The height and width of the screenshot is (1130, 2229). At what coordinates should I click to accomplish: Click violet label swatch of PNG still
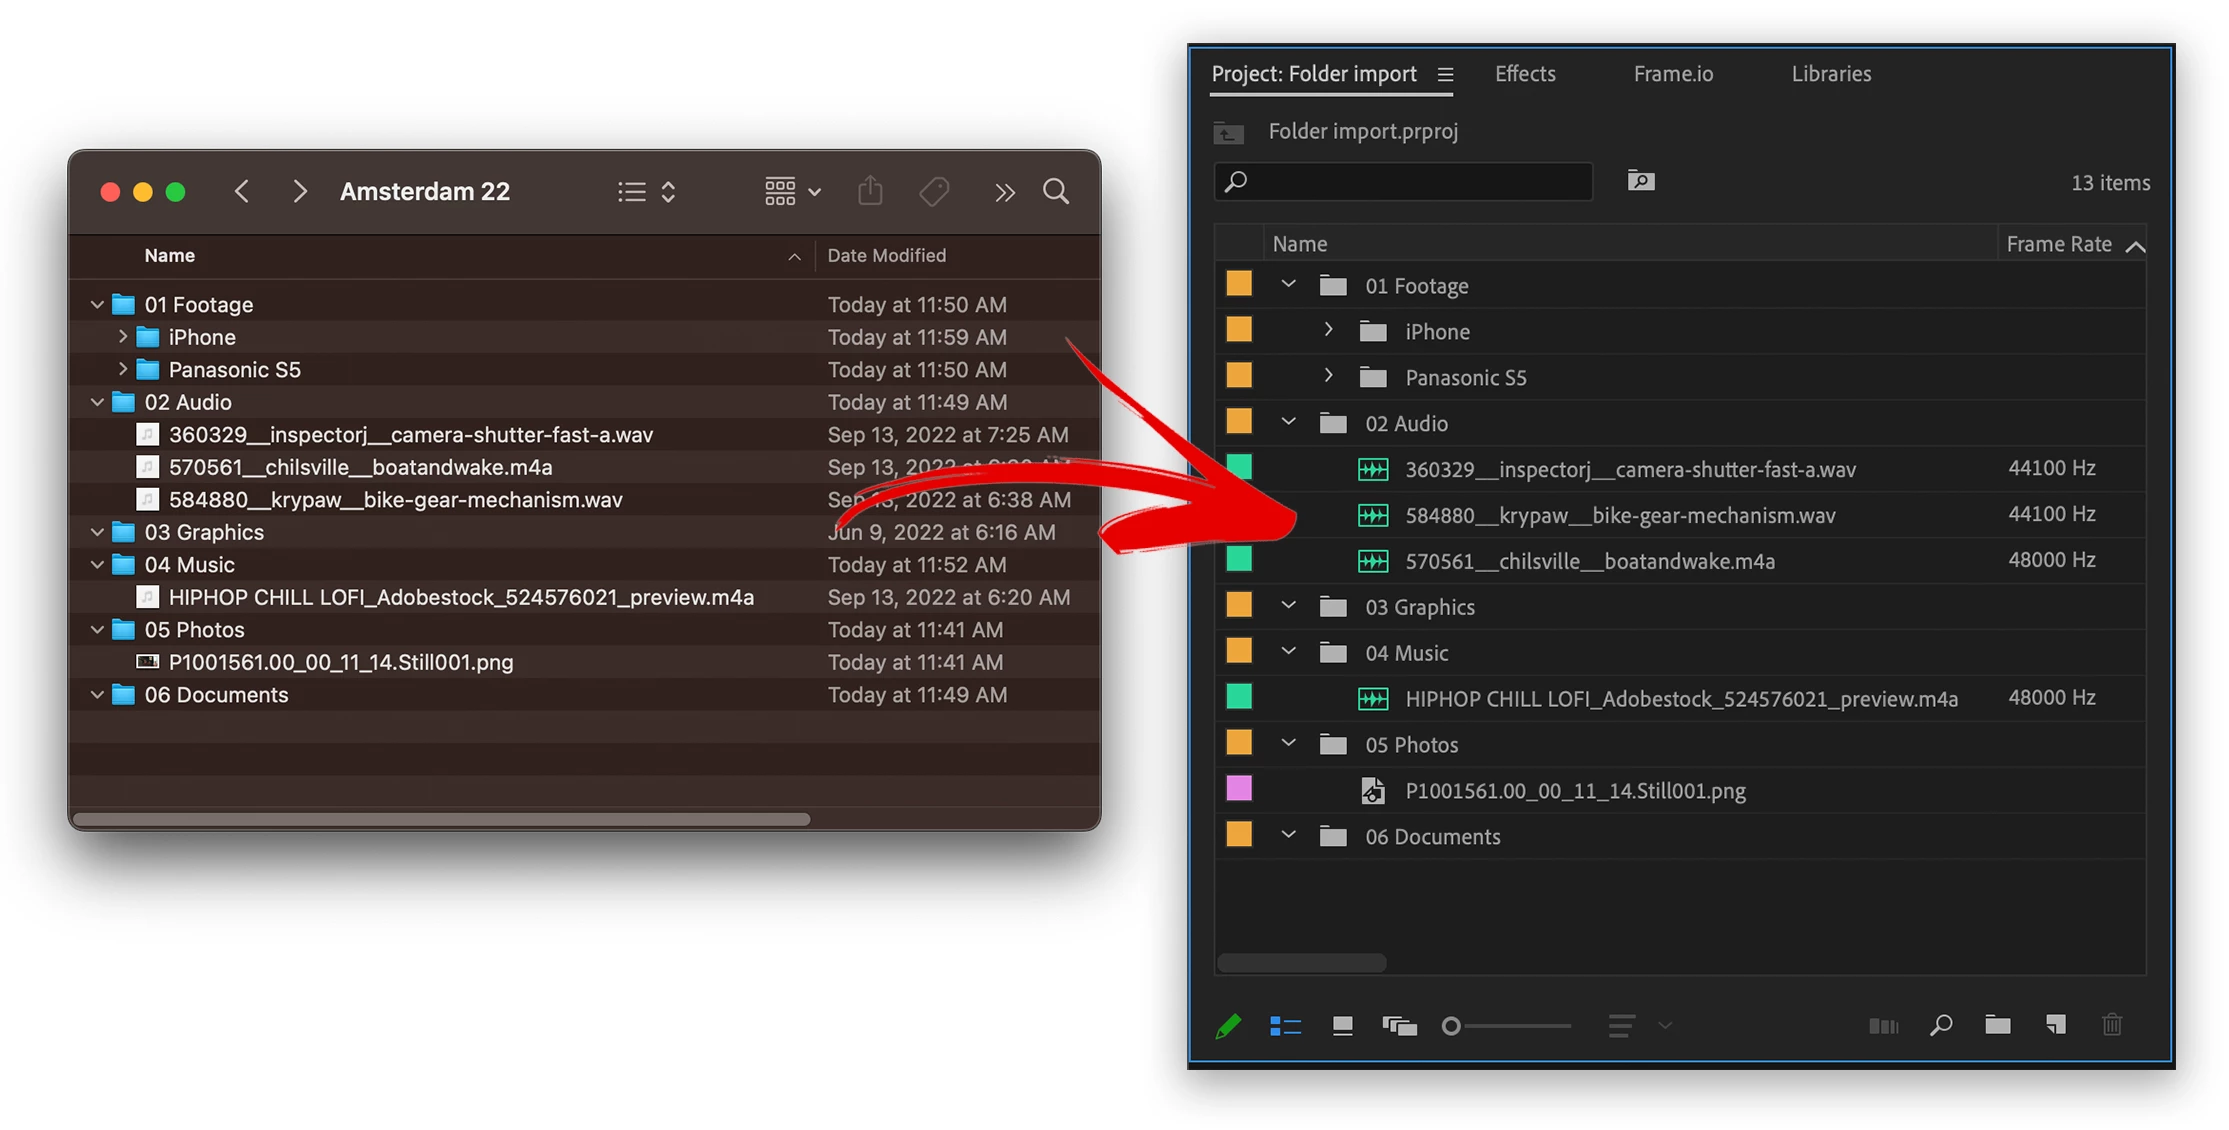click(x=1238, y=790)
